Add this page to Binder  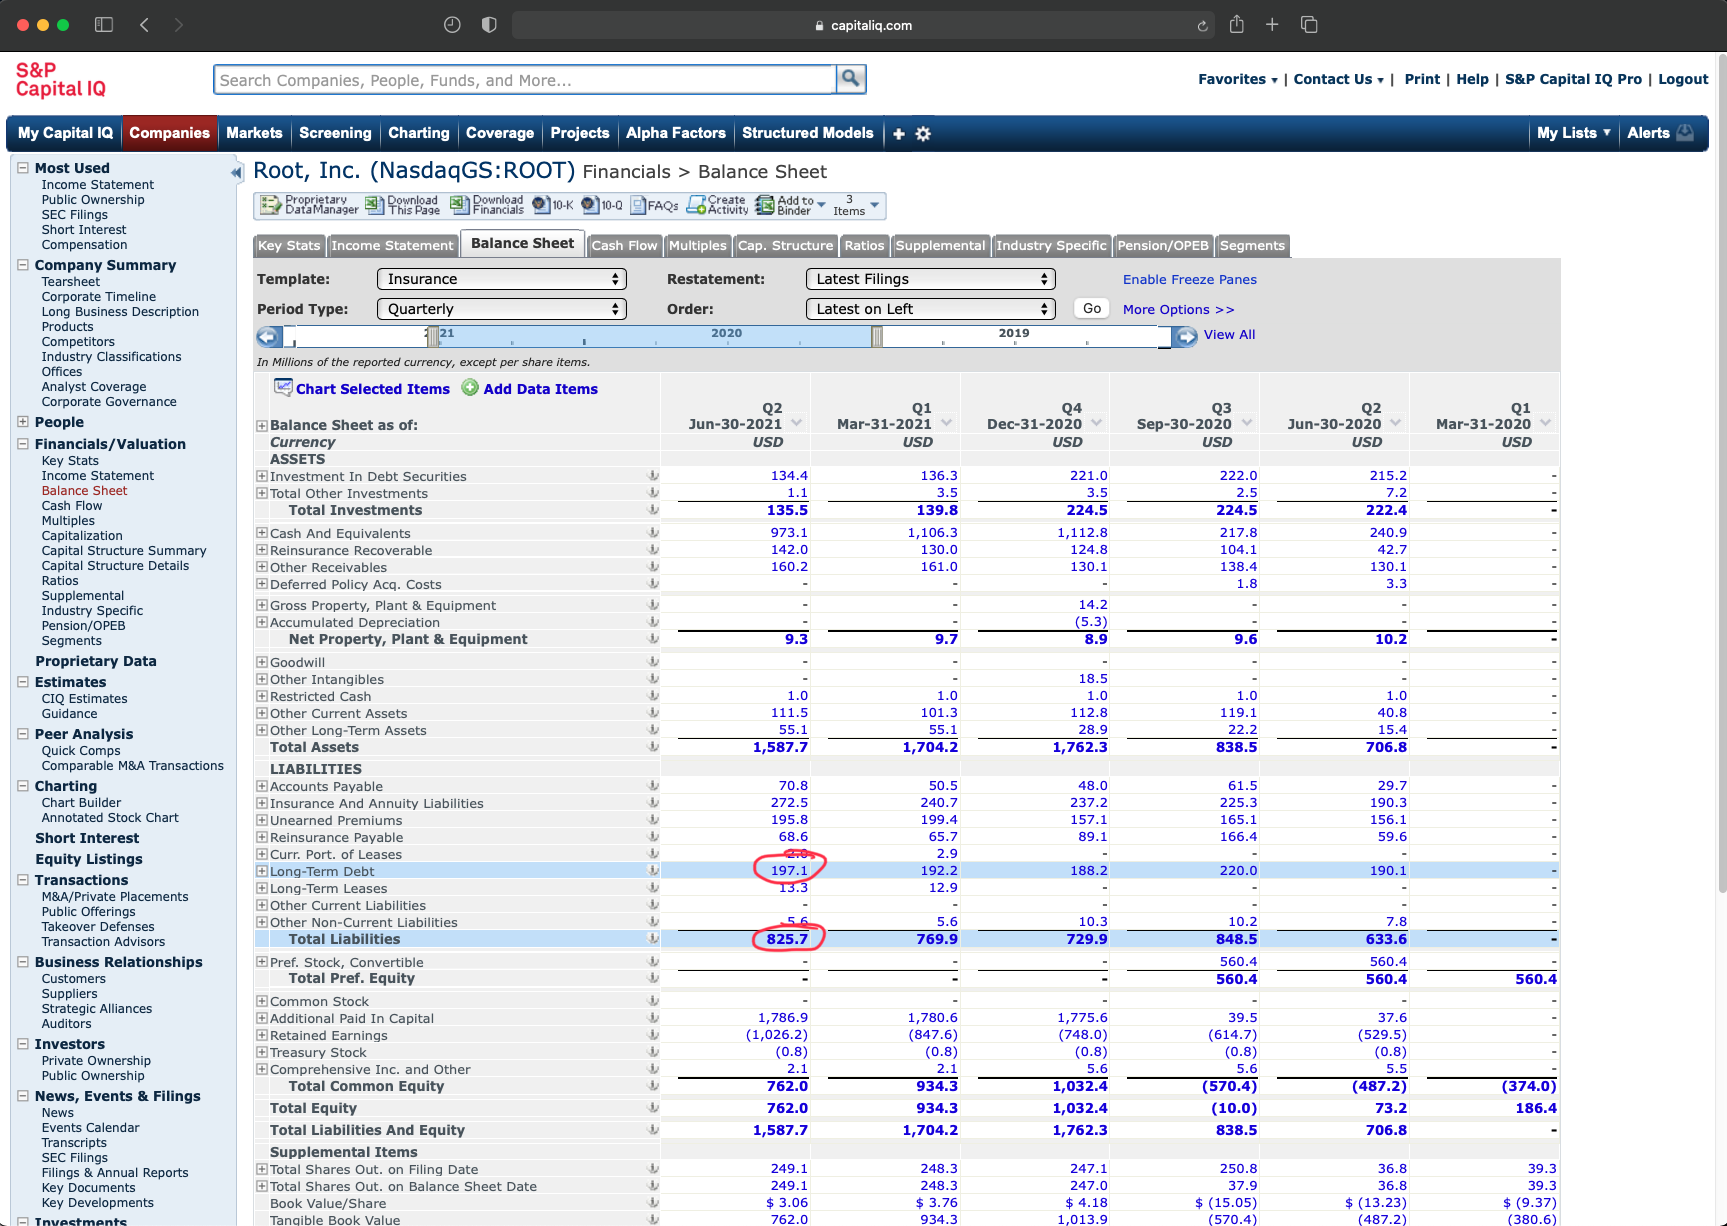pos(790,205)
